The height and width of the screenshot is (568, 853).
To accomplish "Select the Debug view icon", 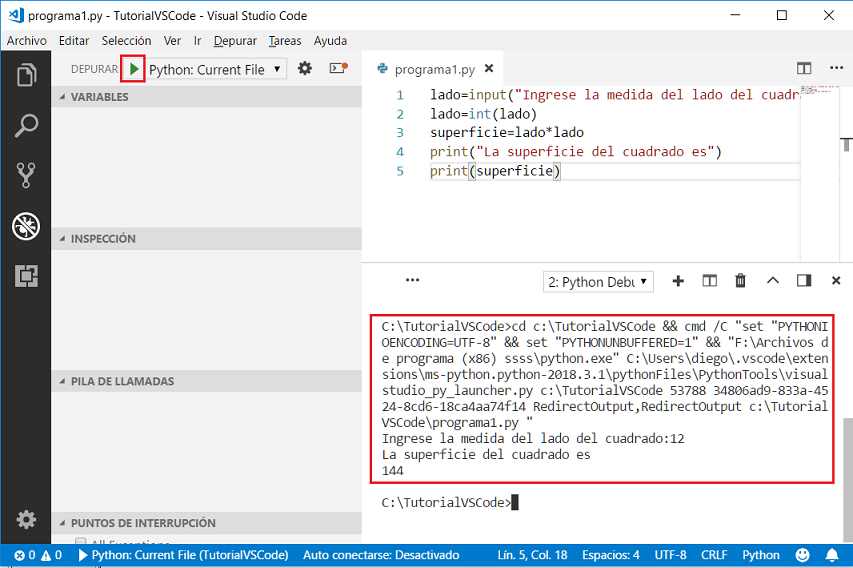I will 26,226.
